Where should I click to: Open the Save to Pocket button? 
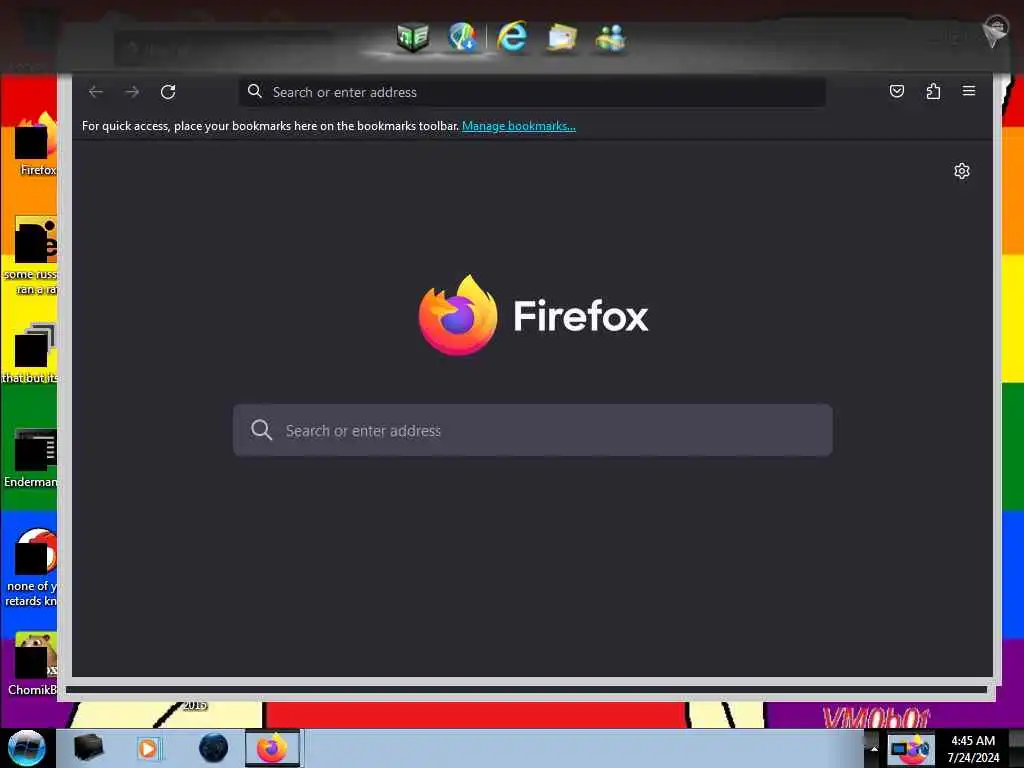coord(897,91)
